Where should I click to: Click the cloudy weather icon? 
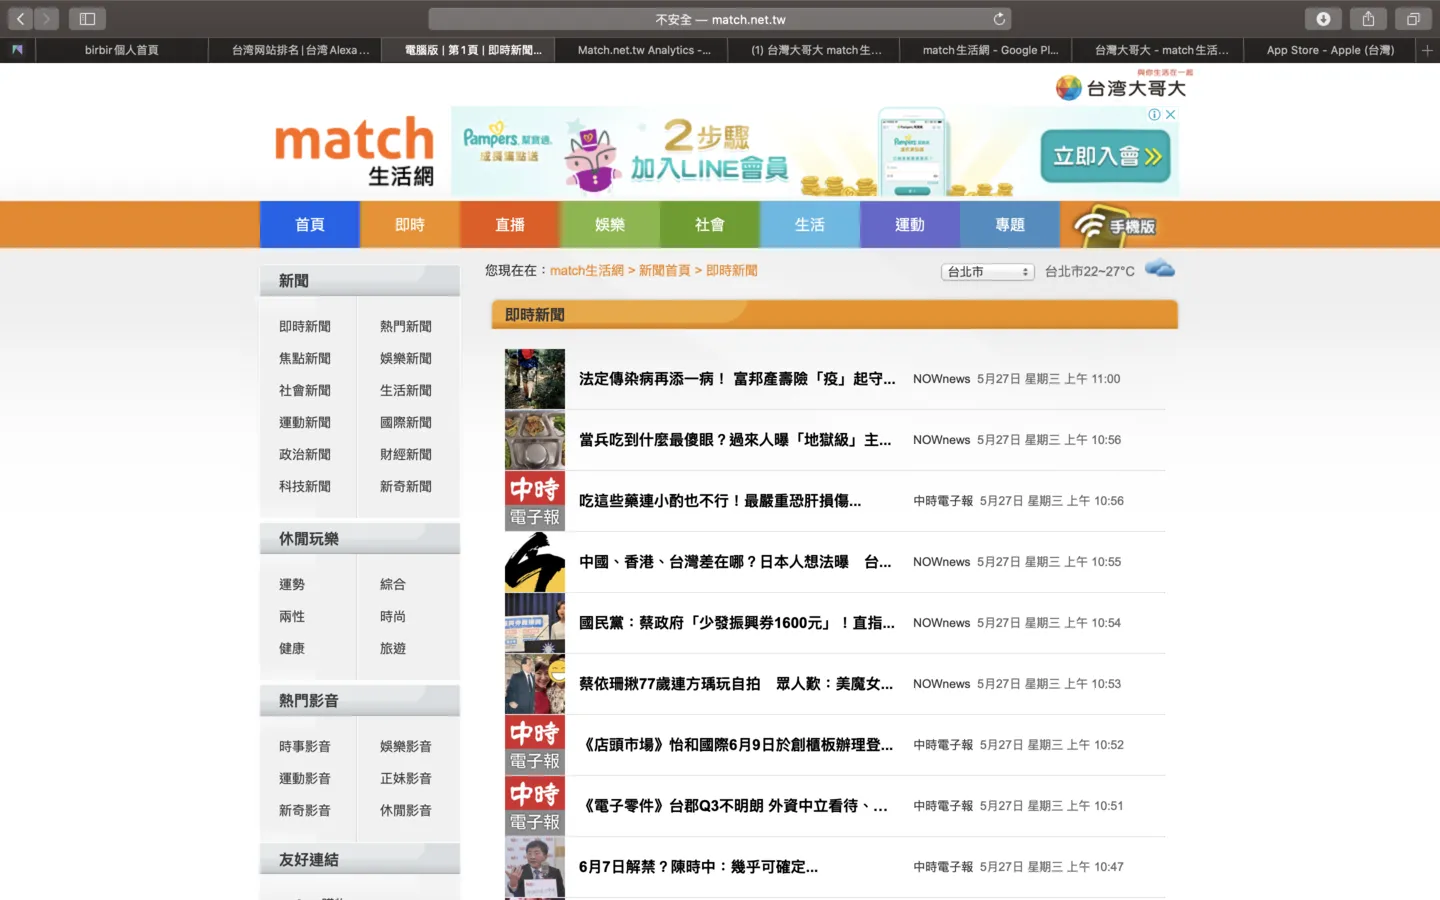click(1159, 268)
